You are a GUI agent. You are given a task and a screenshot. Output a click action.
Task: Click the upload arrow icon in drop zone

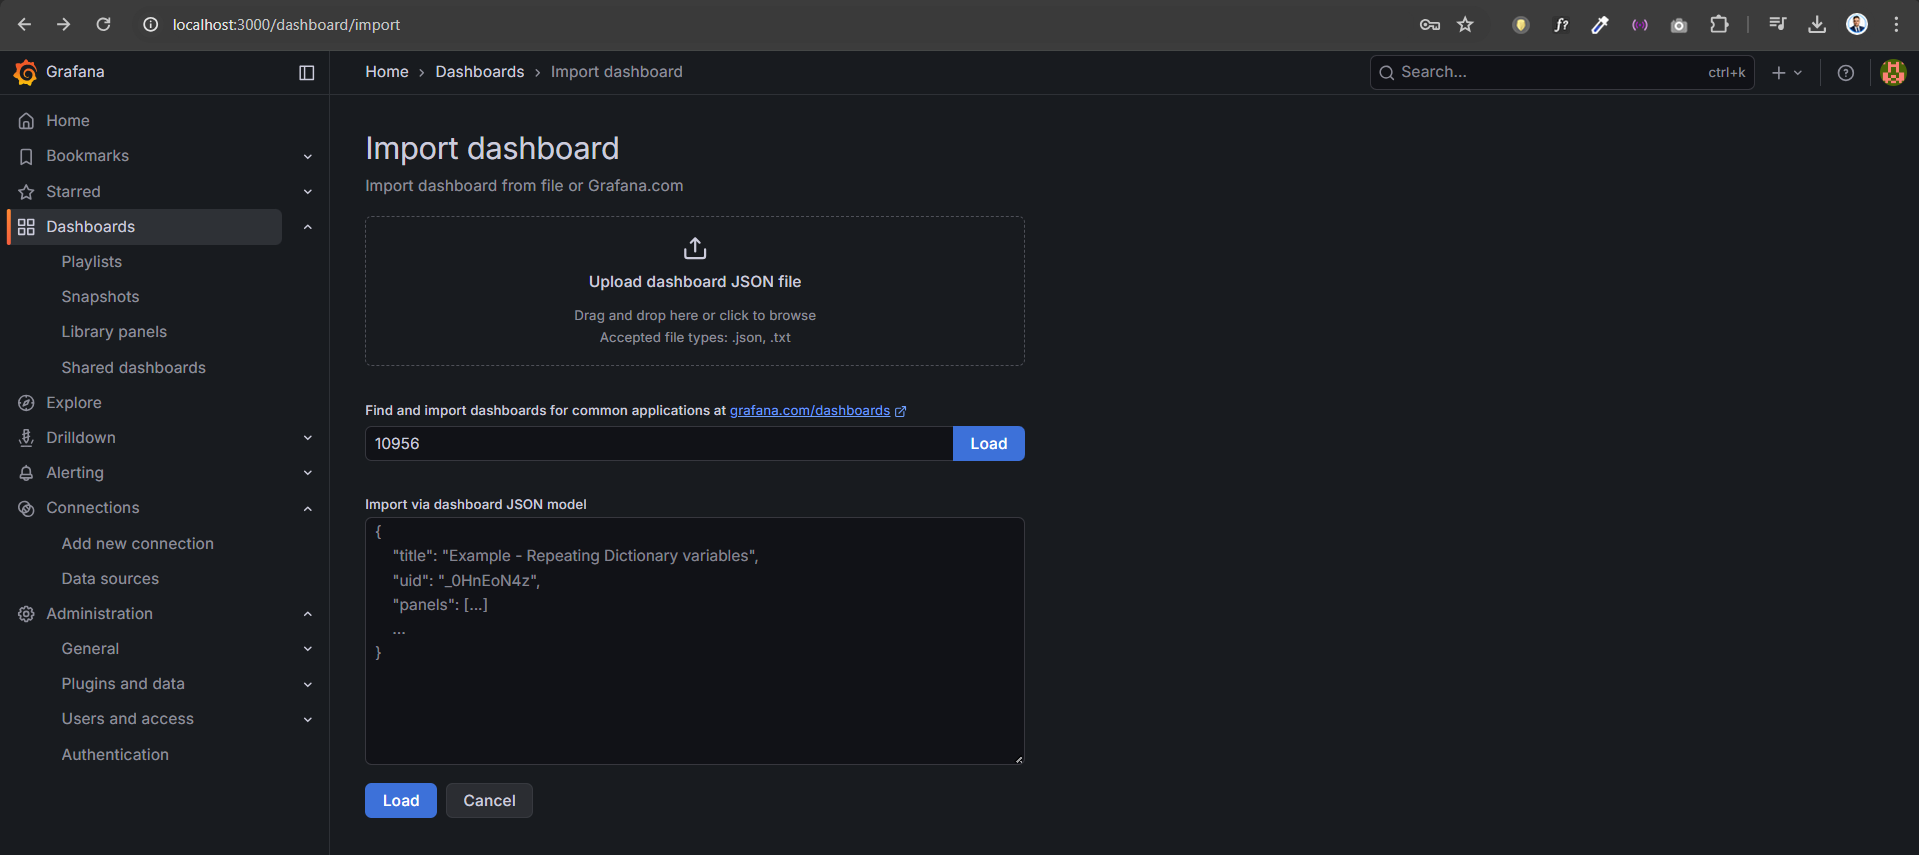click(695, 248)
